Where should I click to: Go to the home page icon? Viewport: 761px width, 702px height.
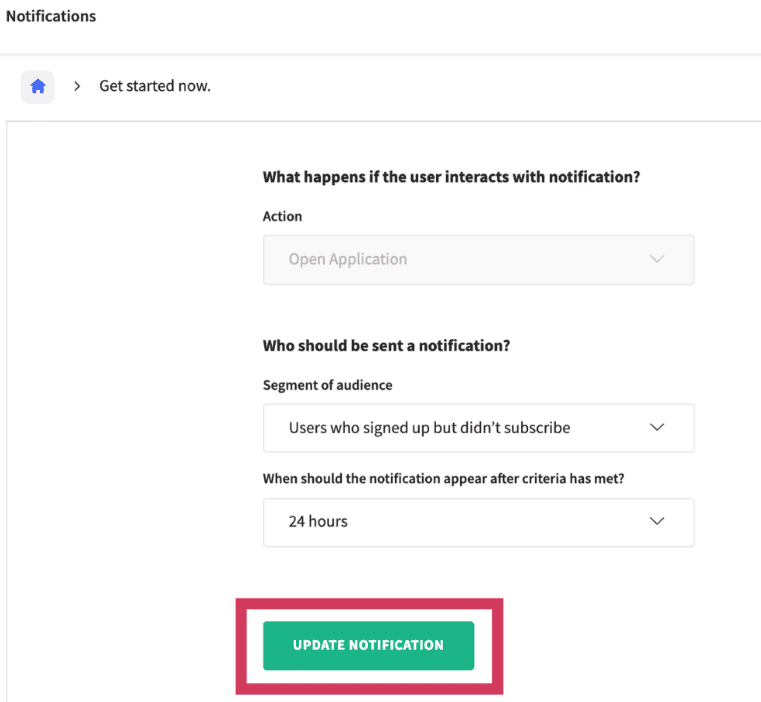point(38,87)
